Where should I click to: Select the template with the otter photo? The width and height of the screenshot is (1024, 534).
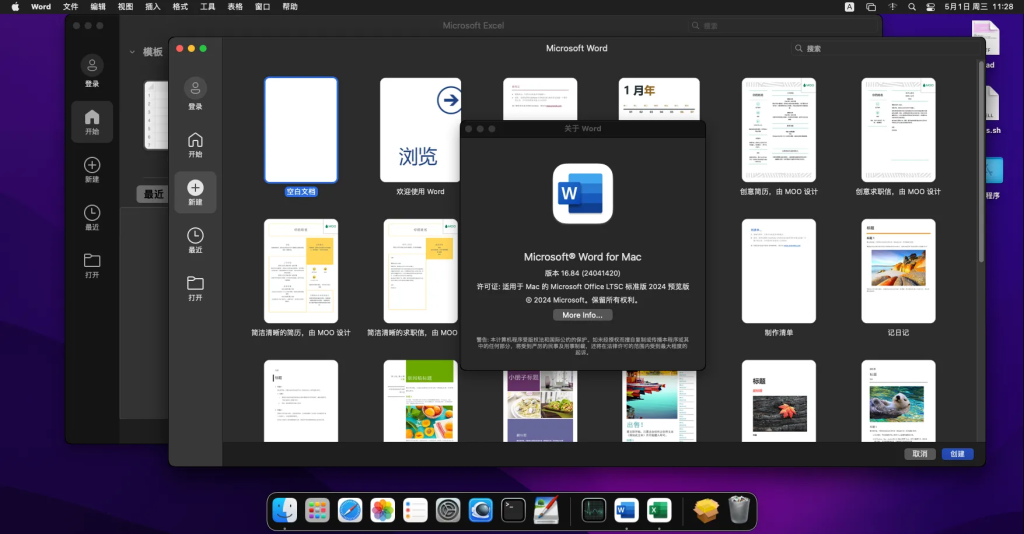[898, 401]
